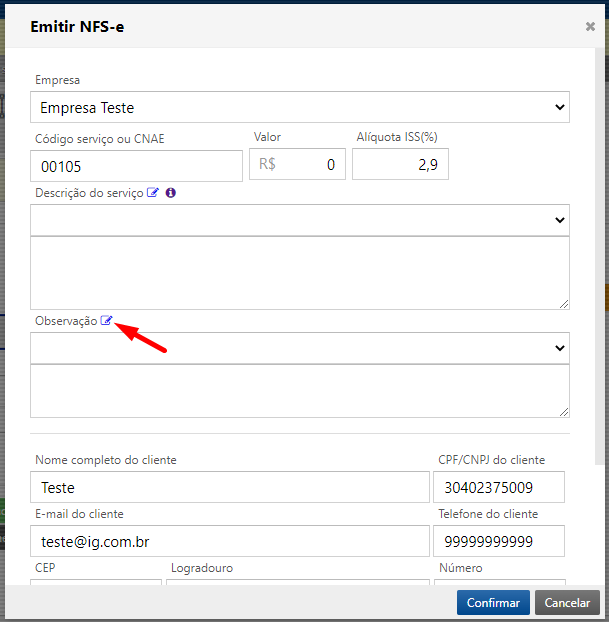Select the Nome completo do cliente field
The image size is (609, 622).
point(230,487)
